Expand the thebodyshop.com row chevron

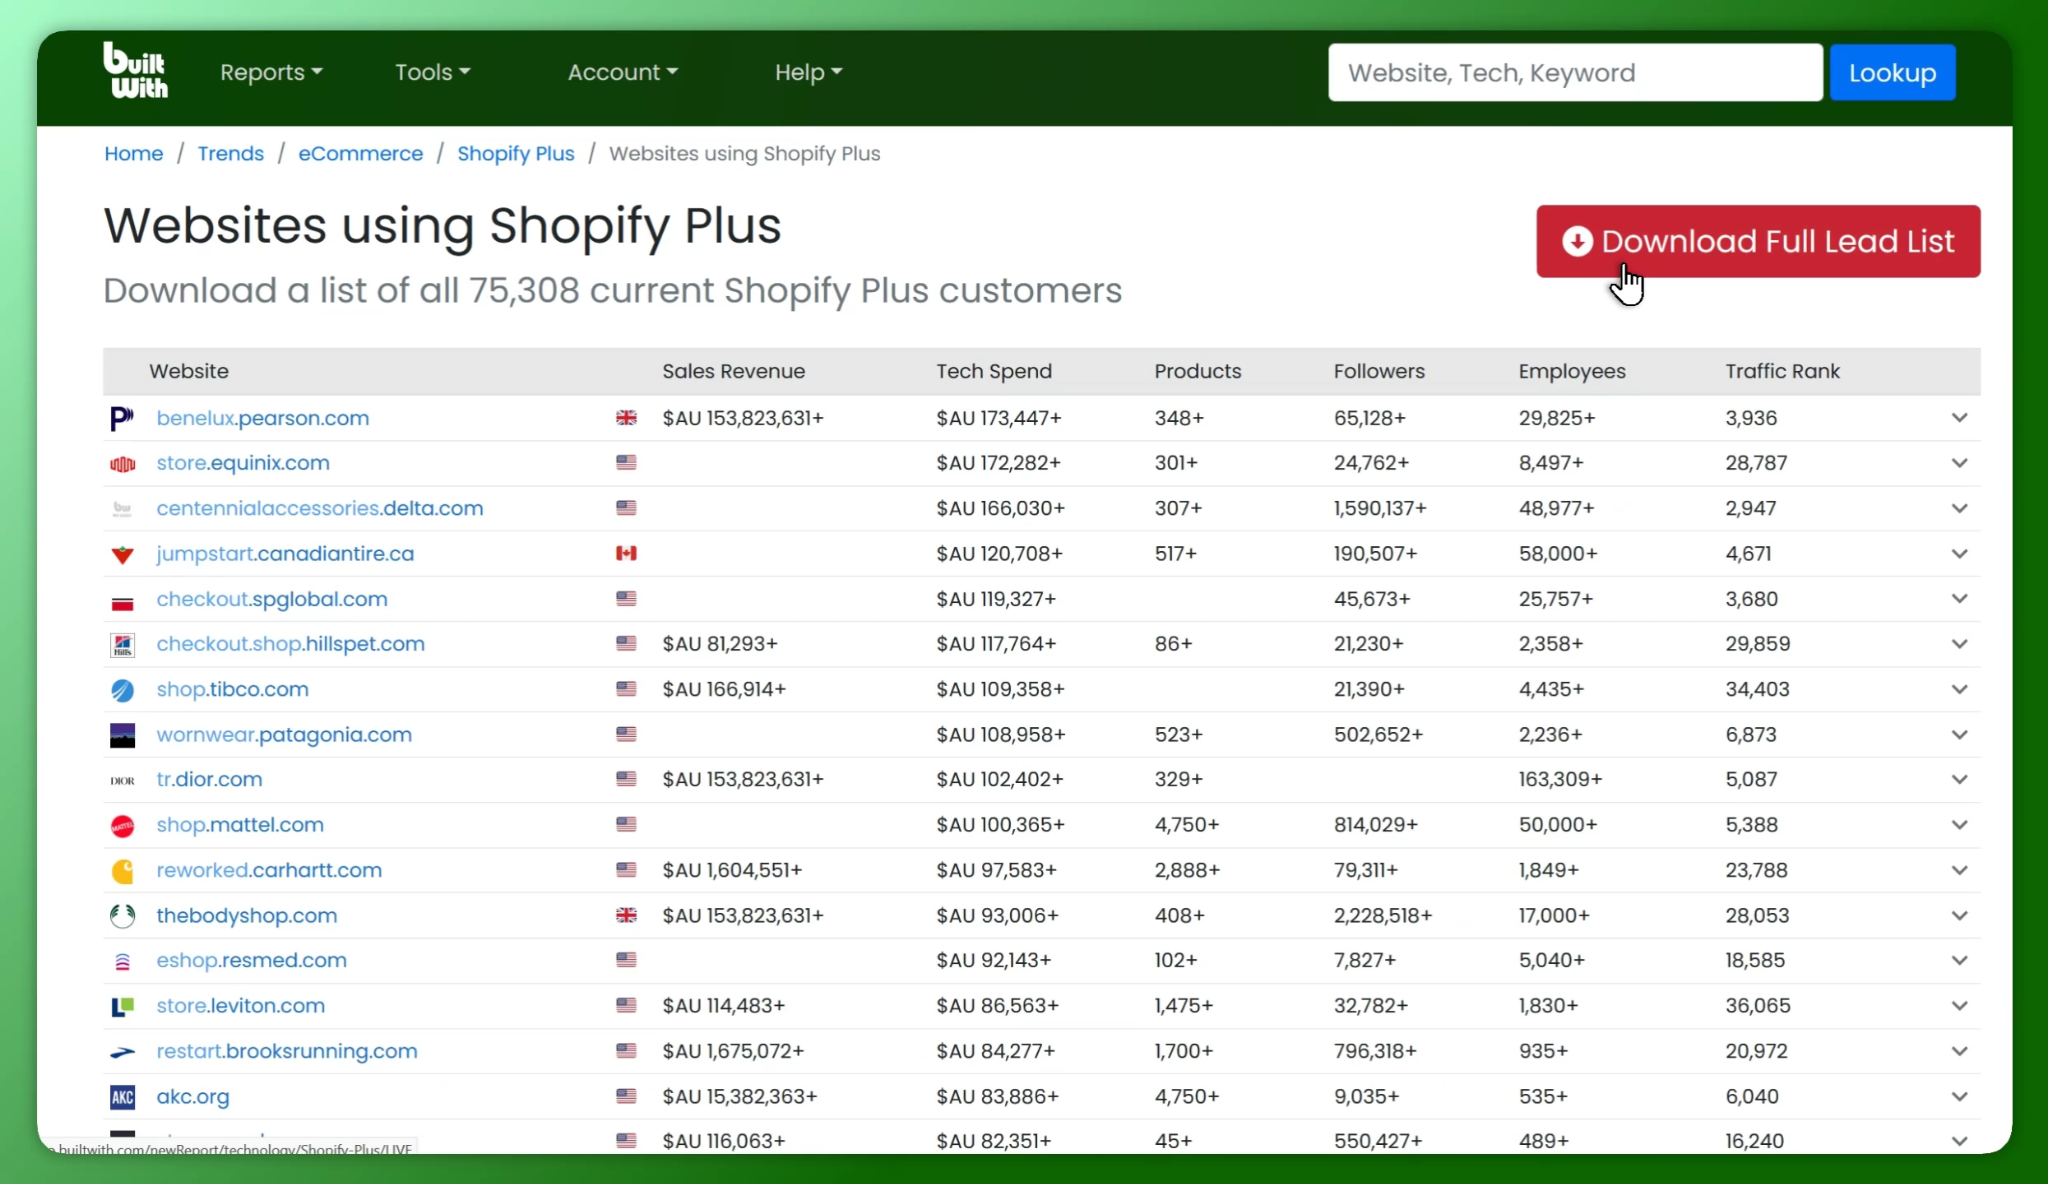coord(1959,915)
